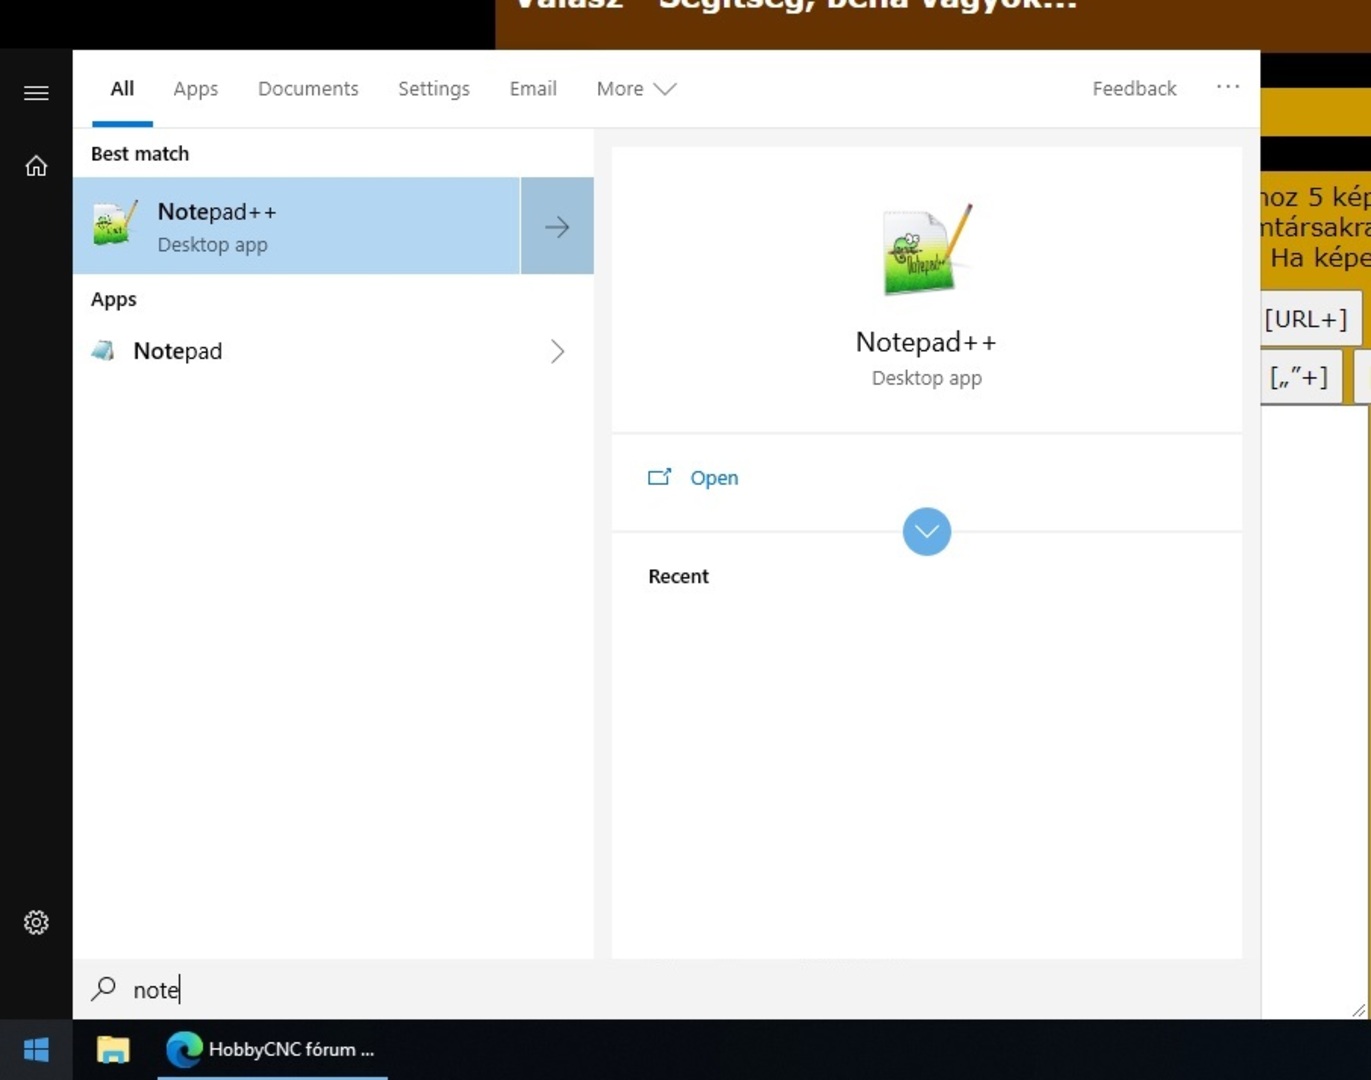Click the Home icon in left sidebar

[36, 166]
